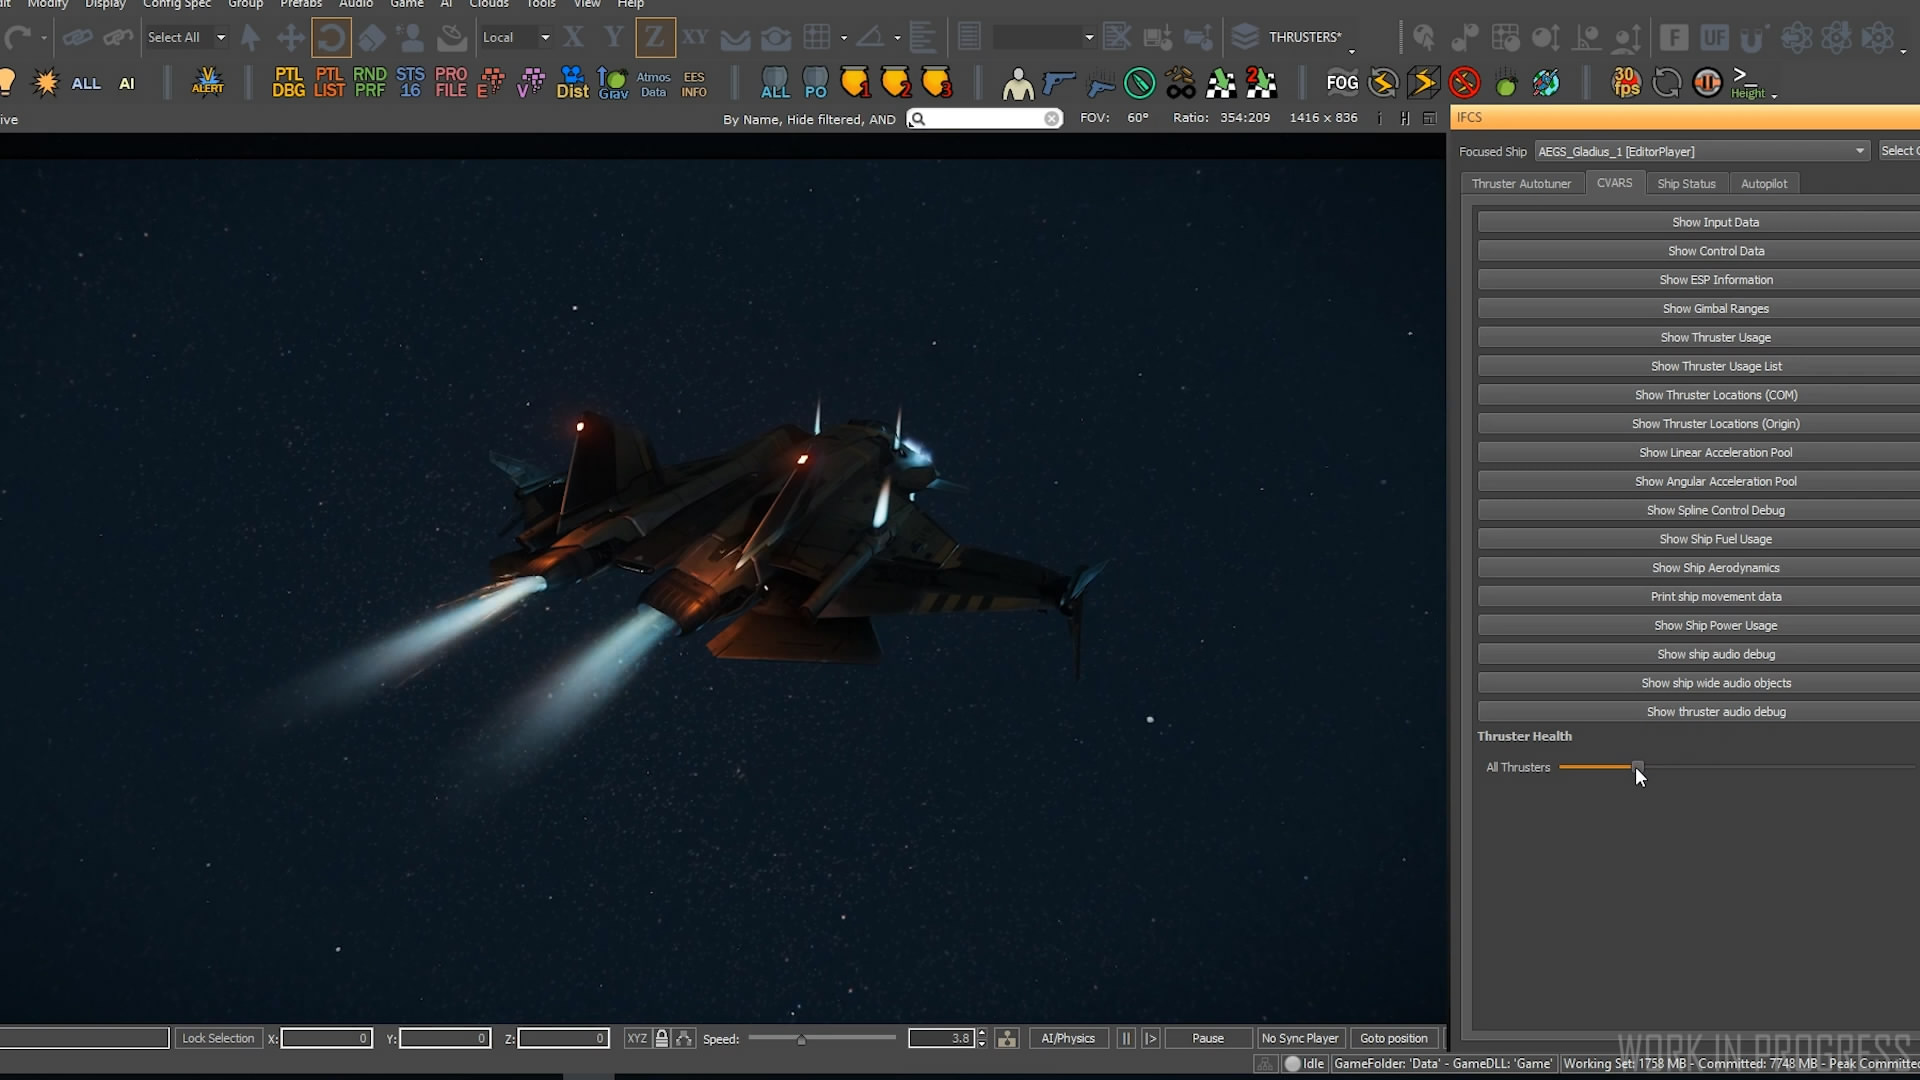Open the Audio menu

click(x=356, y=4)
